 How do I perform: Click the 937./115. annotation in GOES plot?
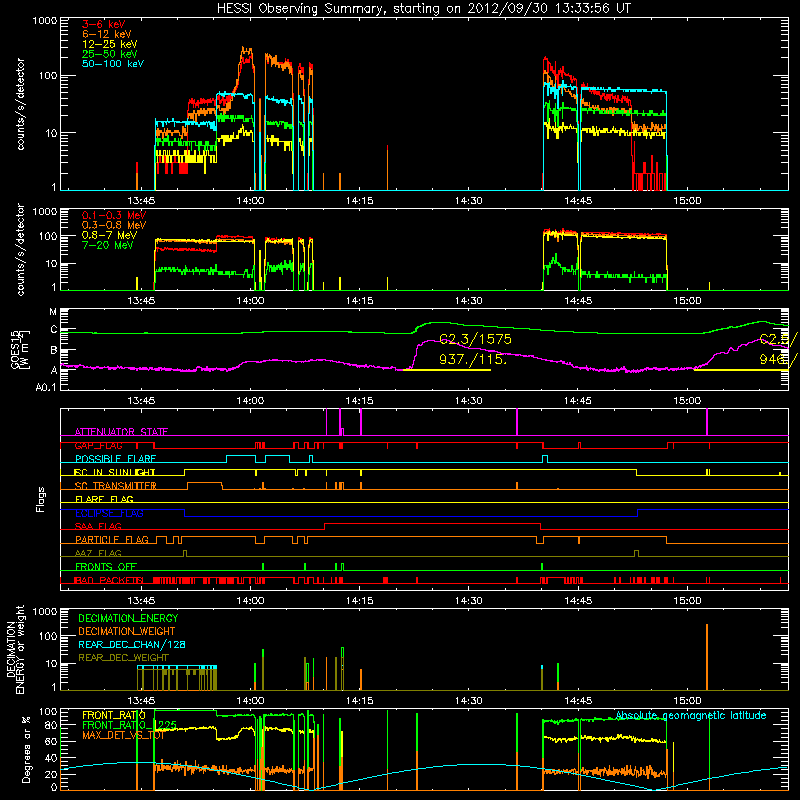click(x=473, y=360)
